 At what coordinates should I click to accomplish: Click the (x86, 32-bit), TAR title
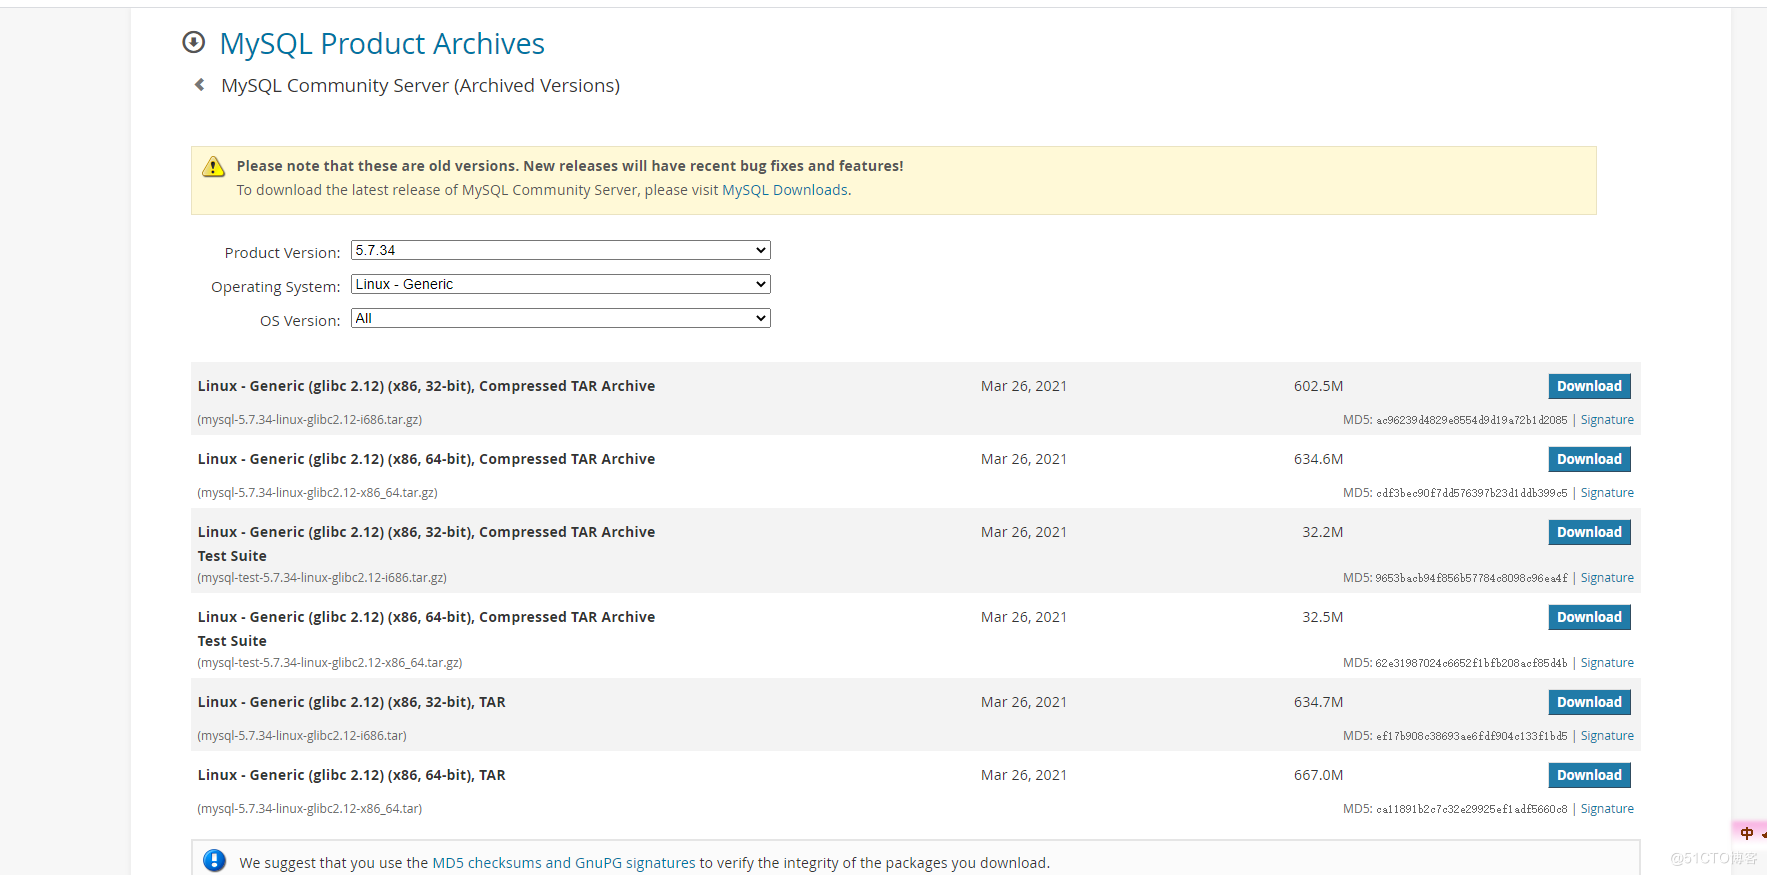[x=351, y=702]
